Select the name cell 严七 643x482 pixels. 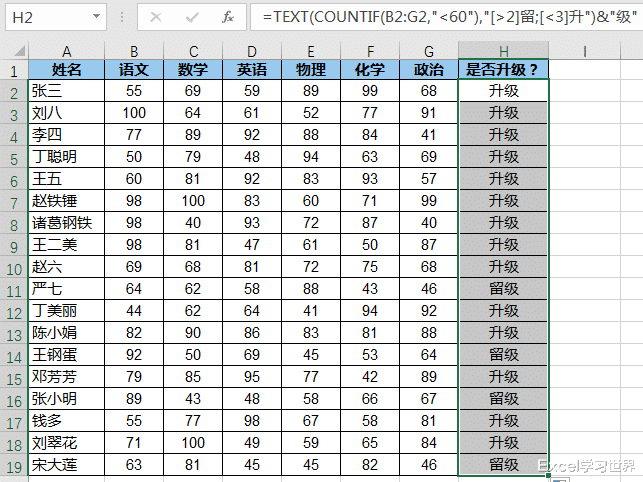click(x=66, y=289)
